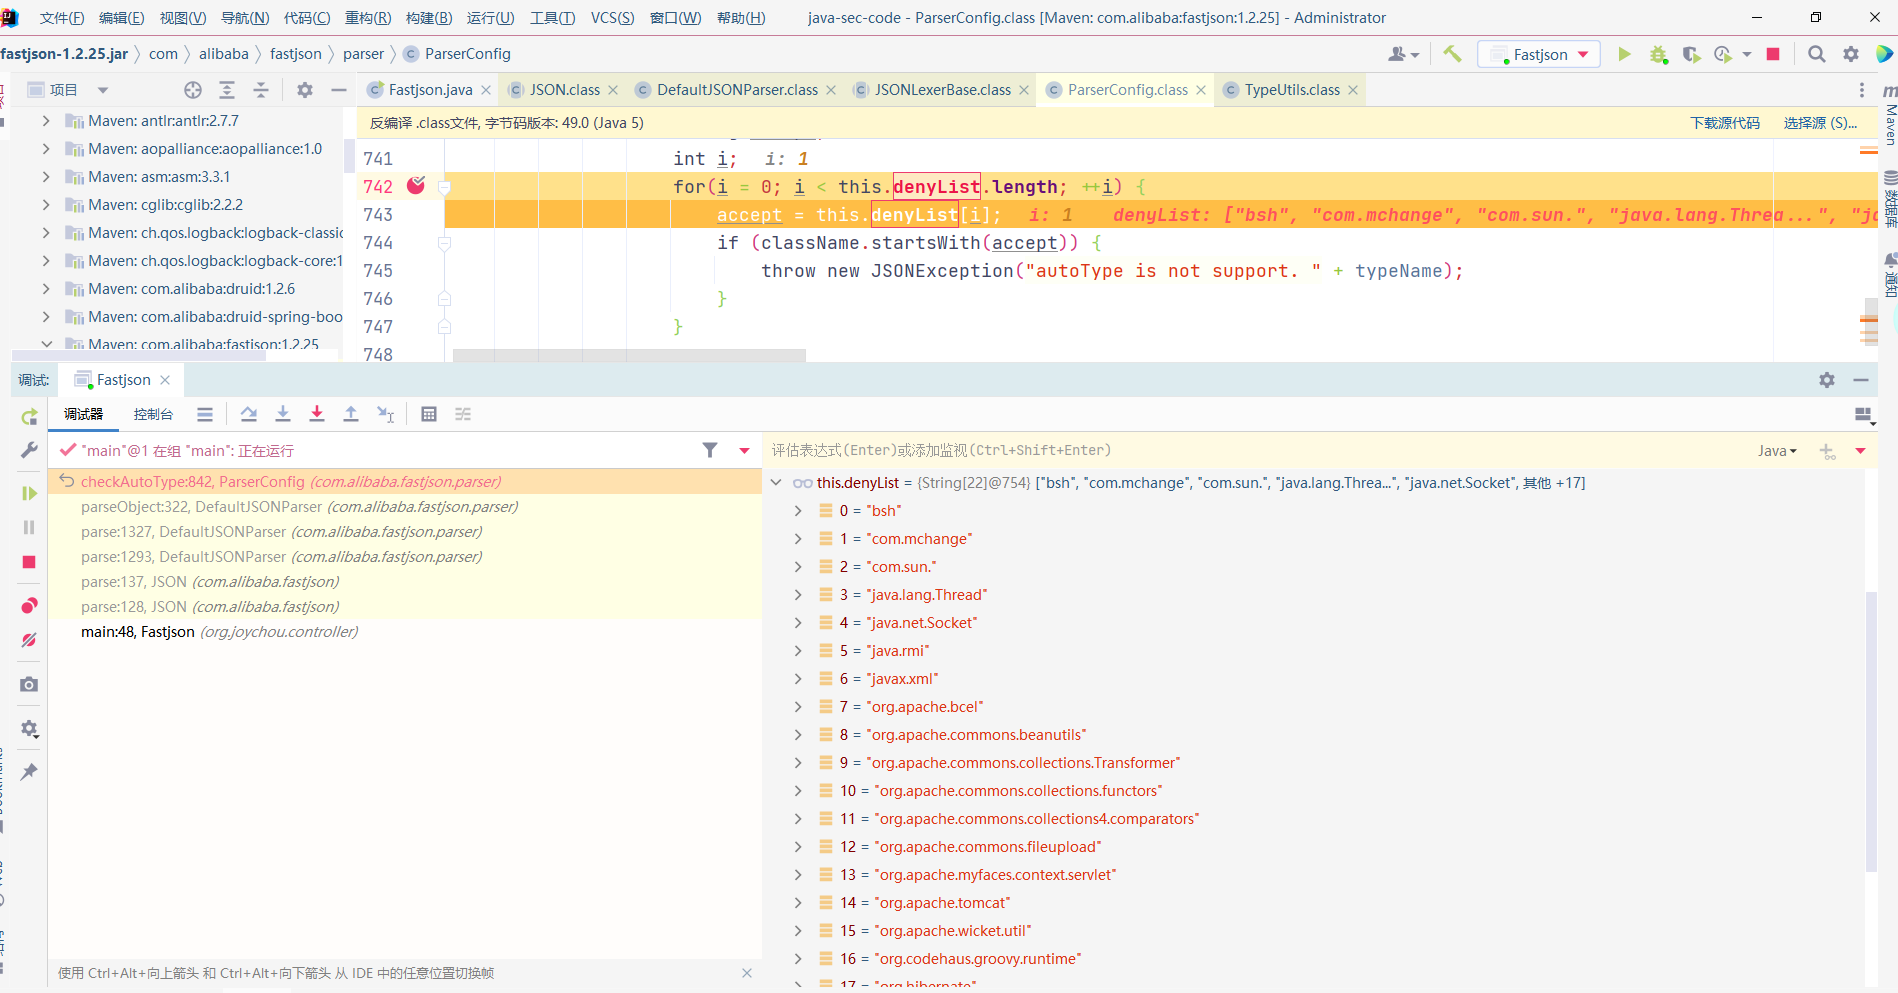Expand denyList element 0 "bsh"
The width and height of the screenshot is (1898, 993).
797,510
